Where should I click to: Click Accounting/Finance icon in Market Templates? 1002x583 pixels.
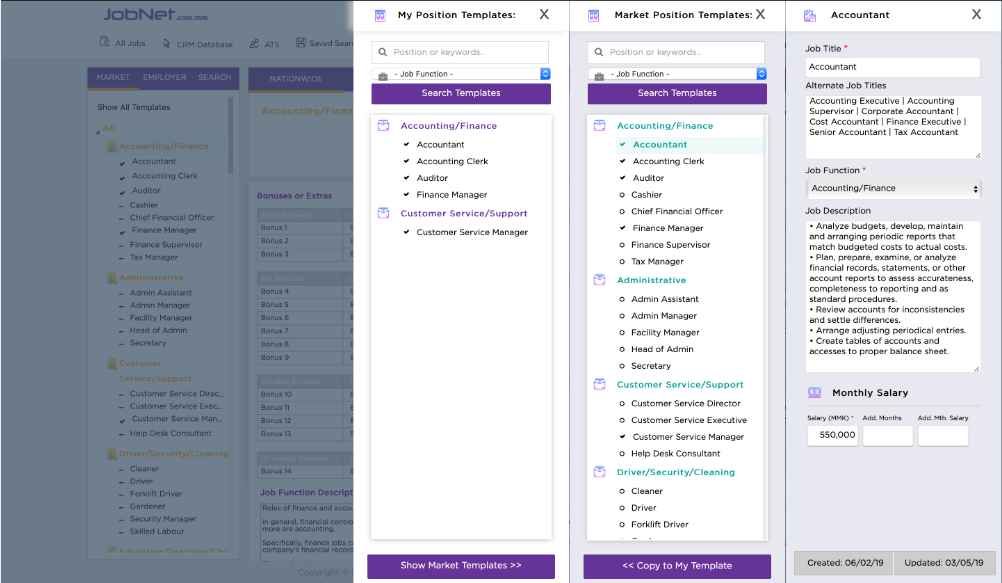[x=600, y=126]
